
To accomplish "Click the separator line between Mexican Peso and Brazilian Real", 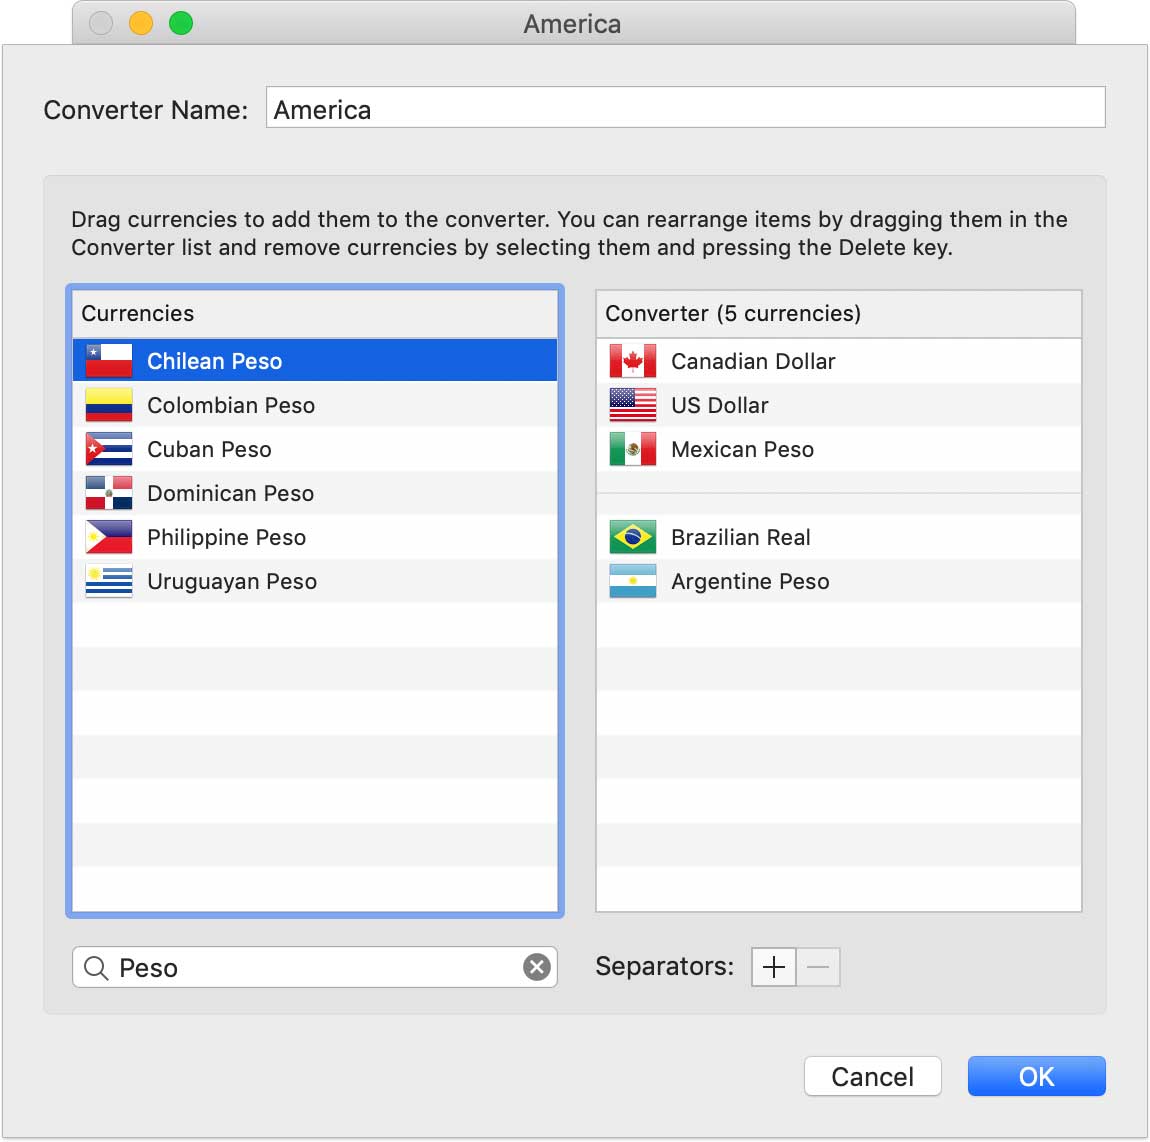I will coord(838,493).
